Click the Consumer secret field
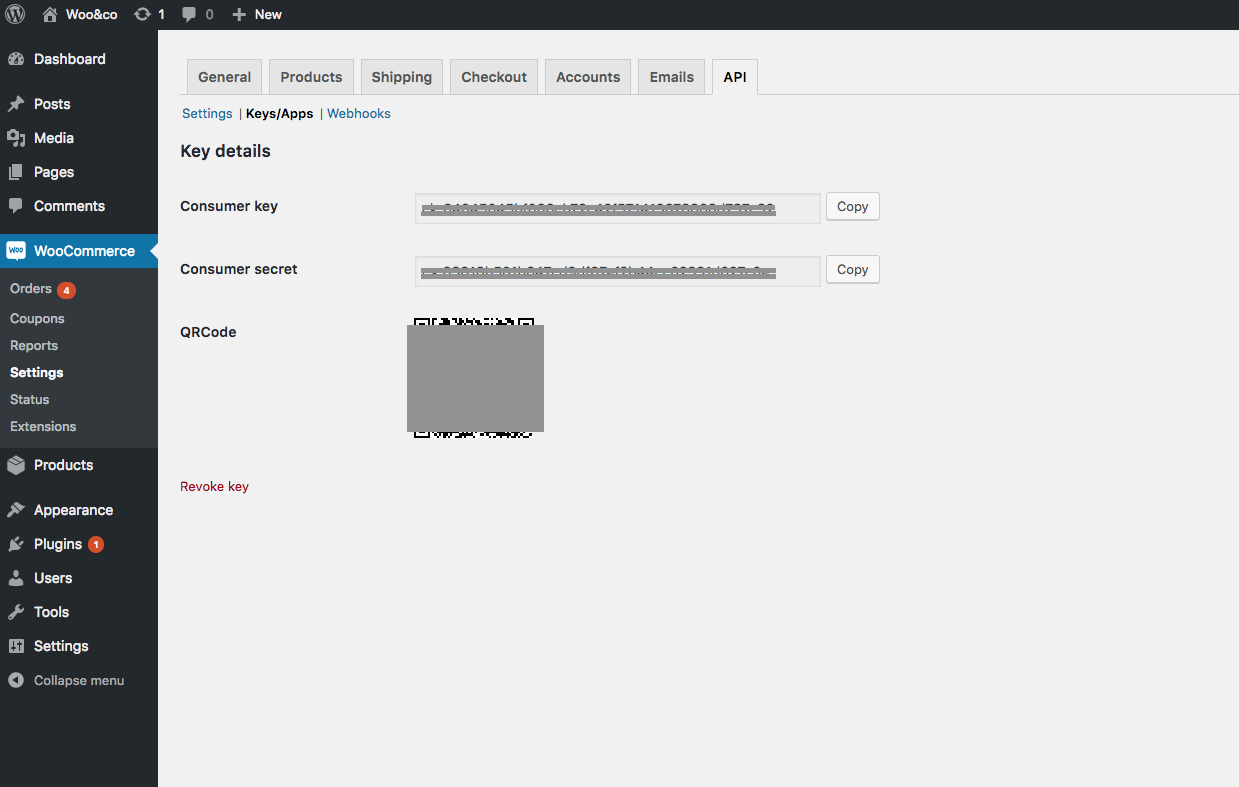This screenshot has width=1239, height=787. point(618,271)
